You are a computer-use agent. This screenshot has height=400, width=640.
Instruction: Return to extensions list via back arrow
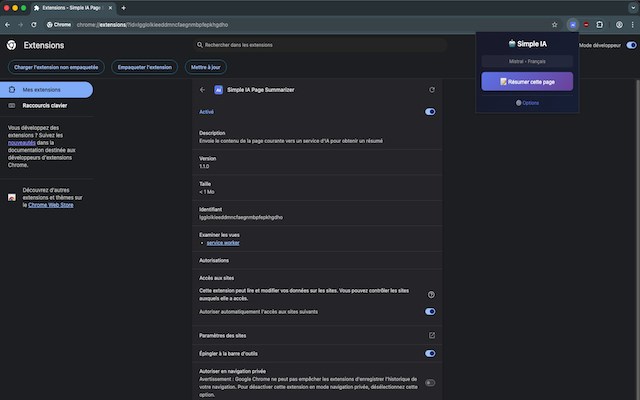(202, 90)
